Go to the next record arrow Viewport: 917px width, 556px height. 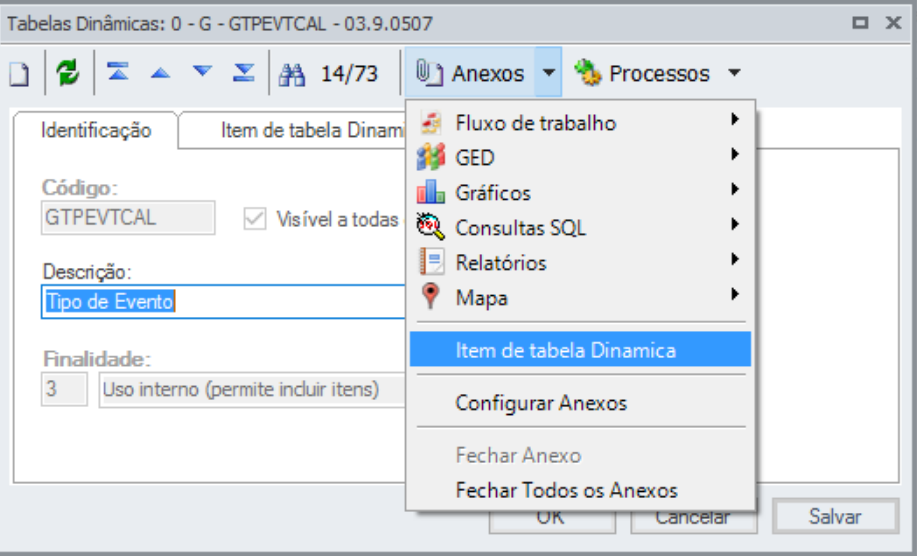[x=202, y=71]
